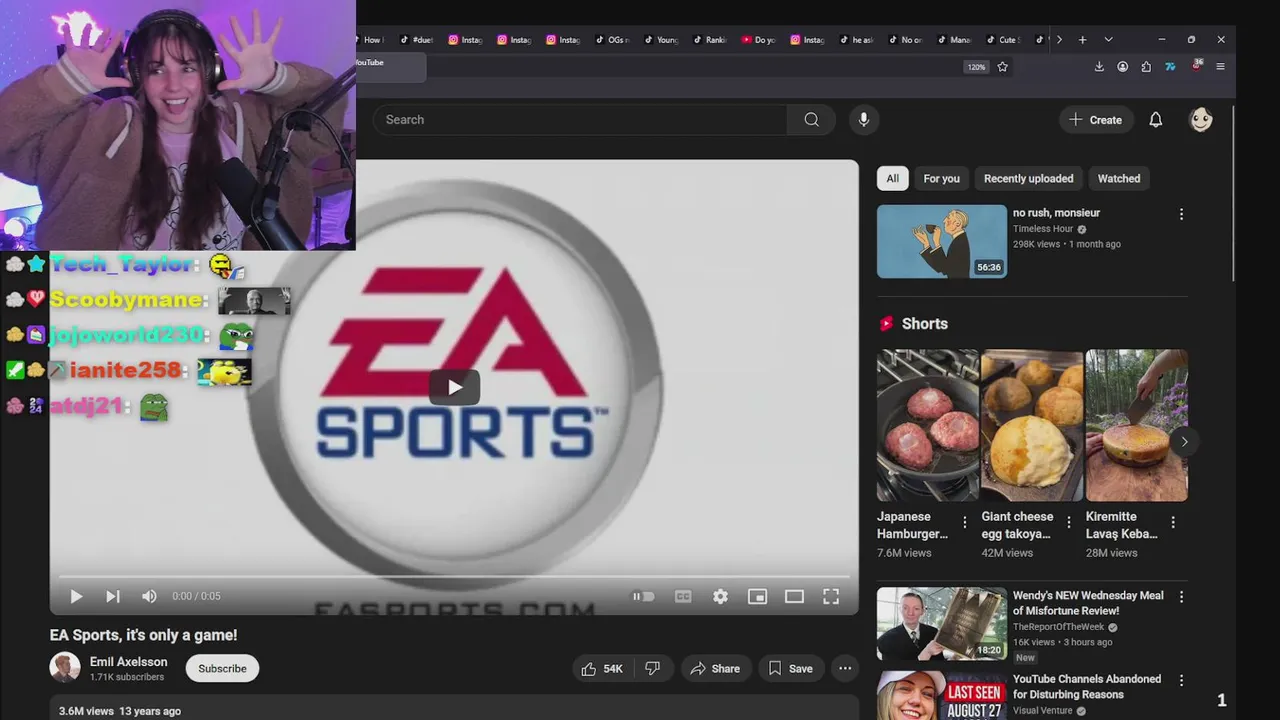Open player settings gear
Viewport: 1280px width, 720px height.
pyautogui.click(x=720, y=596)
